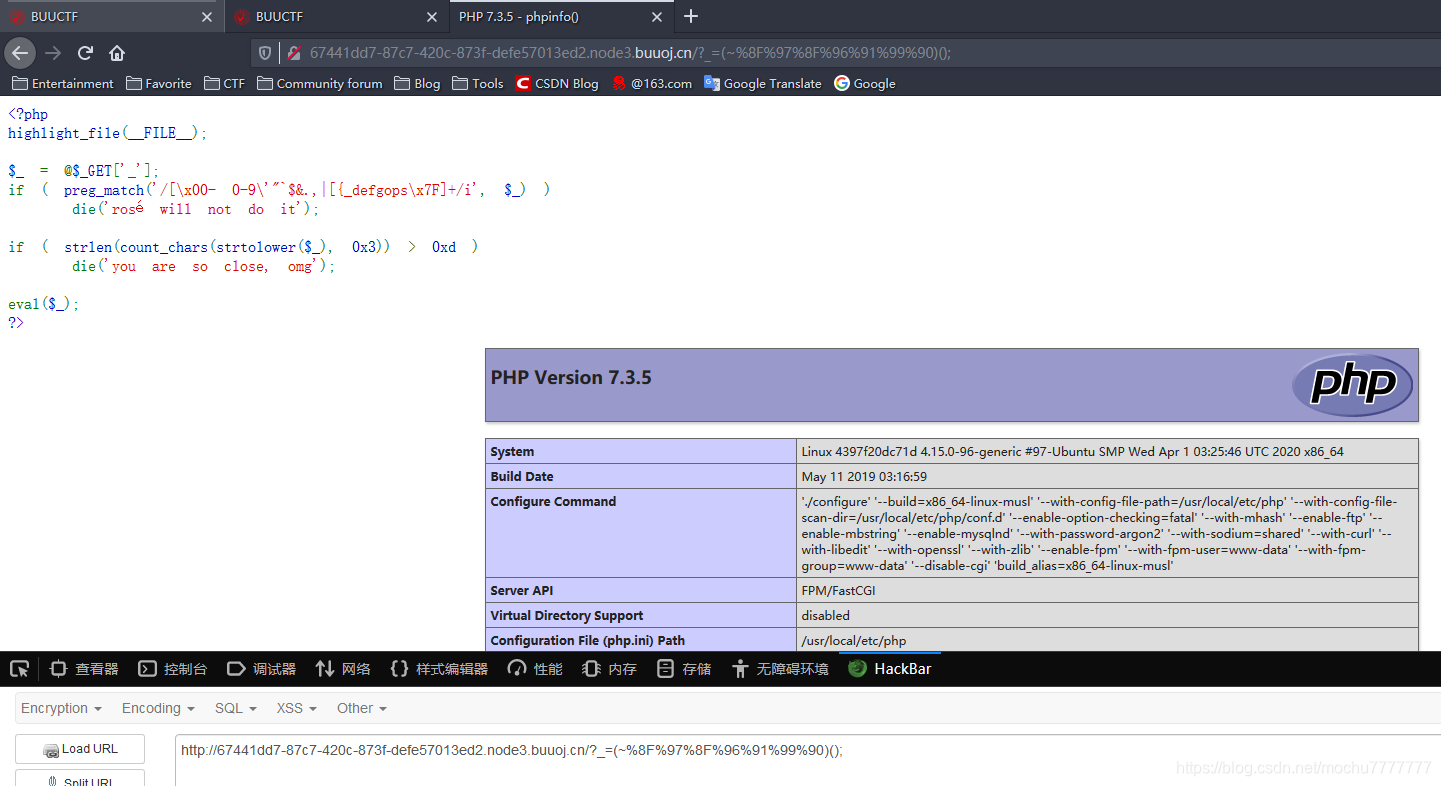
Task: Close the first BUUCTF tab
Action: tap(207, 17)
